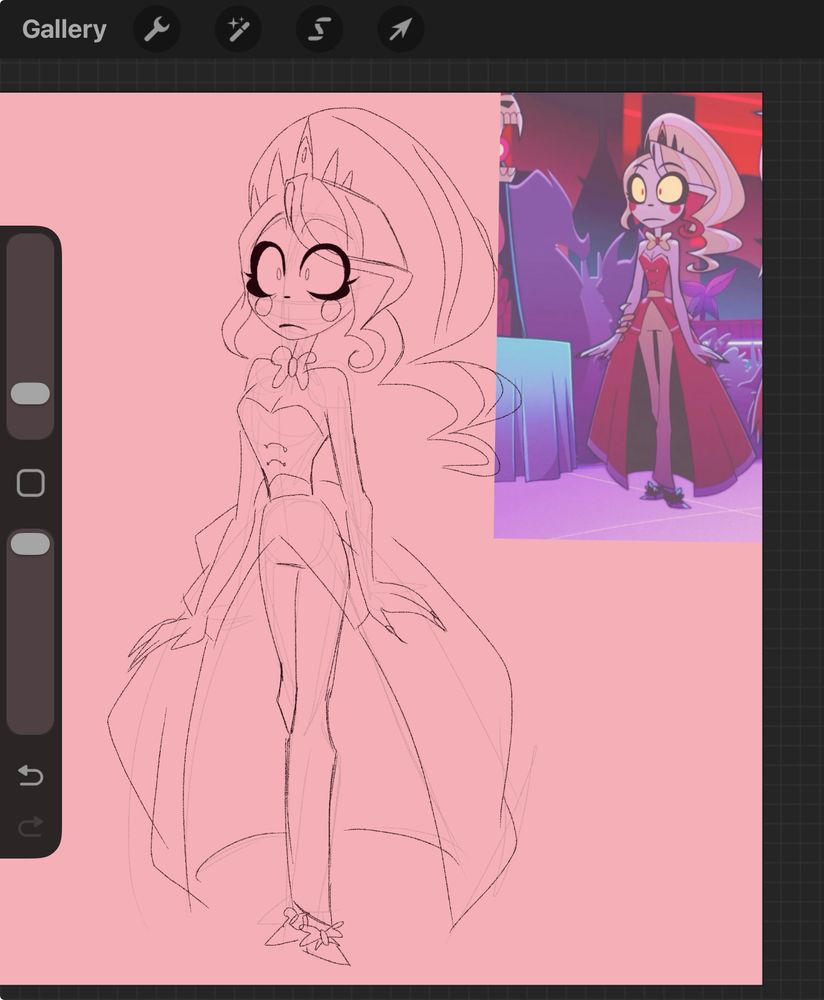Image resolution: width=824 pixels, height=1000 pixels.
Task: Click the brush size slider handle
Action: (x=31, y=393)
